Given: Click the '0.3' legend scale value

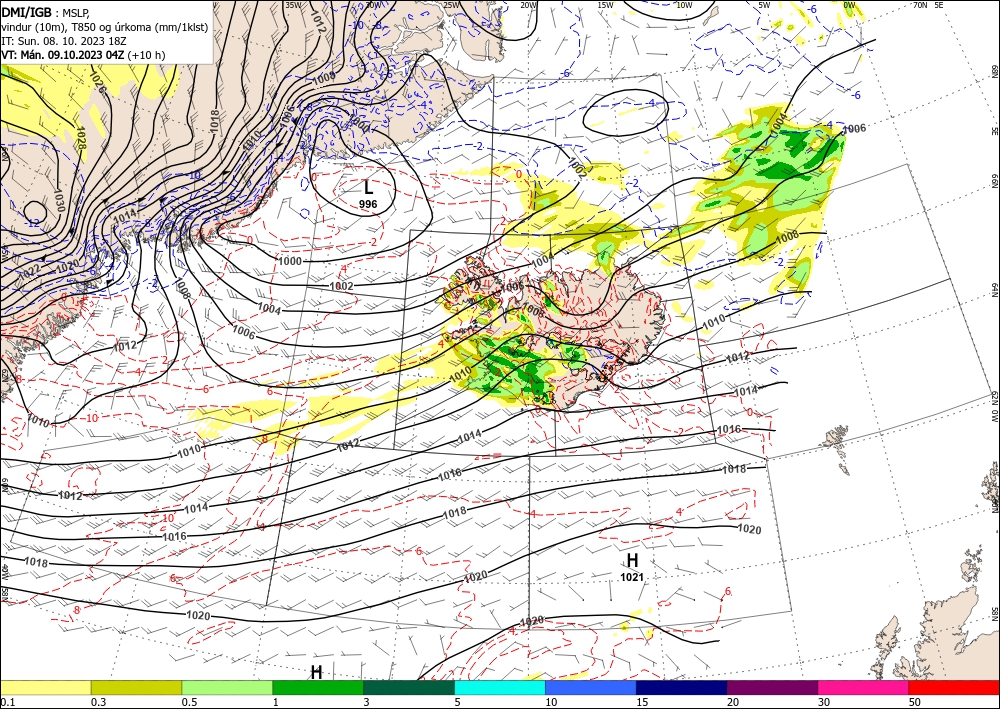Looking at the screenshot, I should pyautogui.click(x=98, y=702).
